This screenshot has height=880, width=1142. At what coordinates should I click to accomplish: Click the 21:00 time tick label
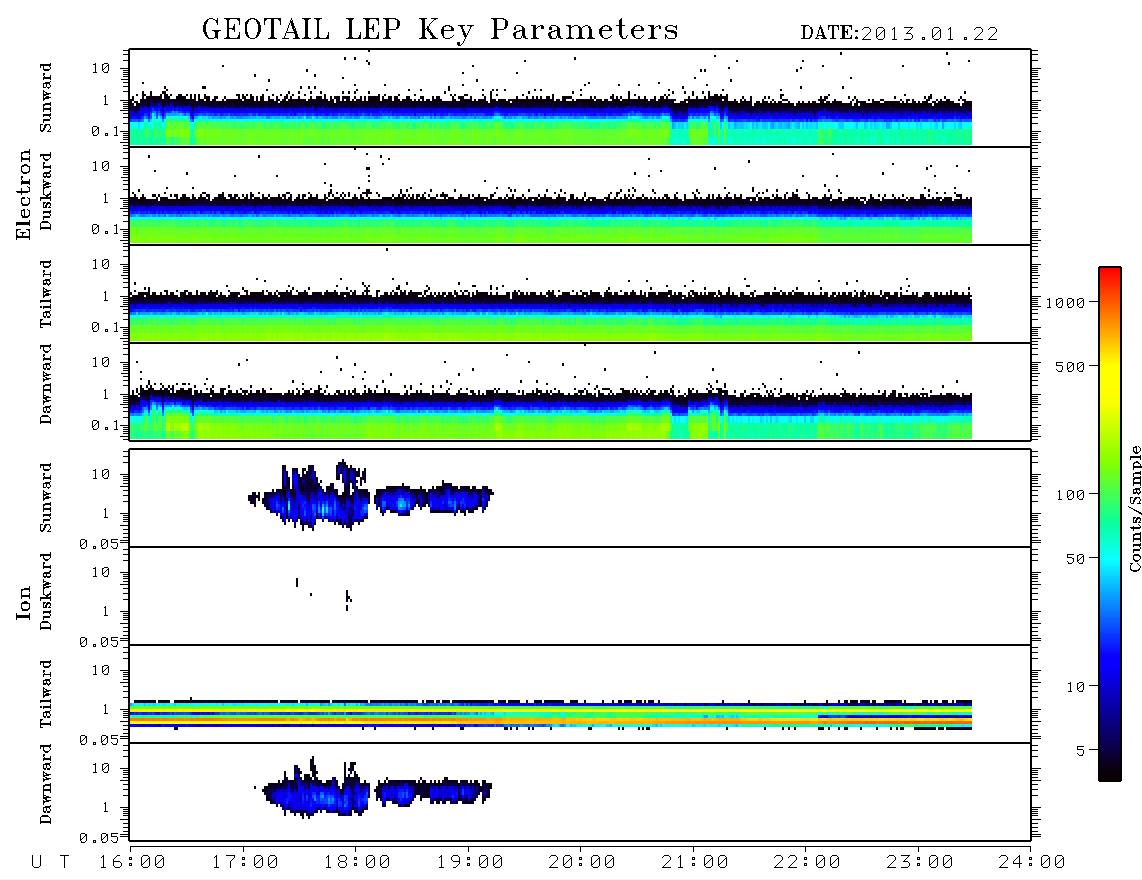pyautogui.click(x=695, y=863)
